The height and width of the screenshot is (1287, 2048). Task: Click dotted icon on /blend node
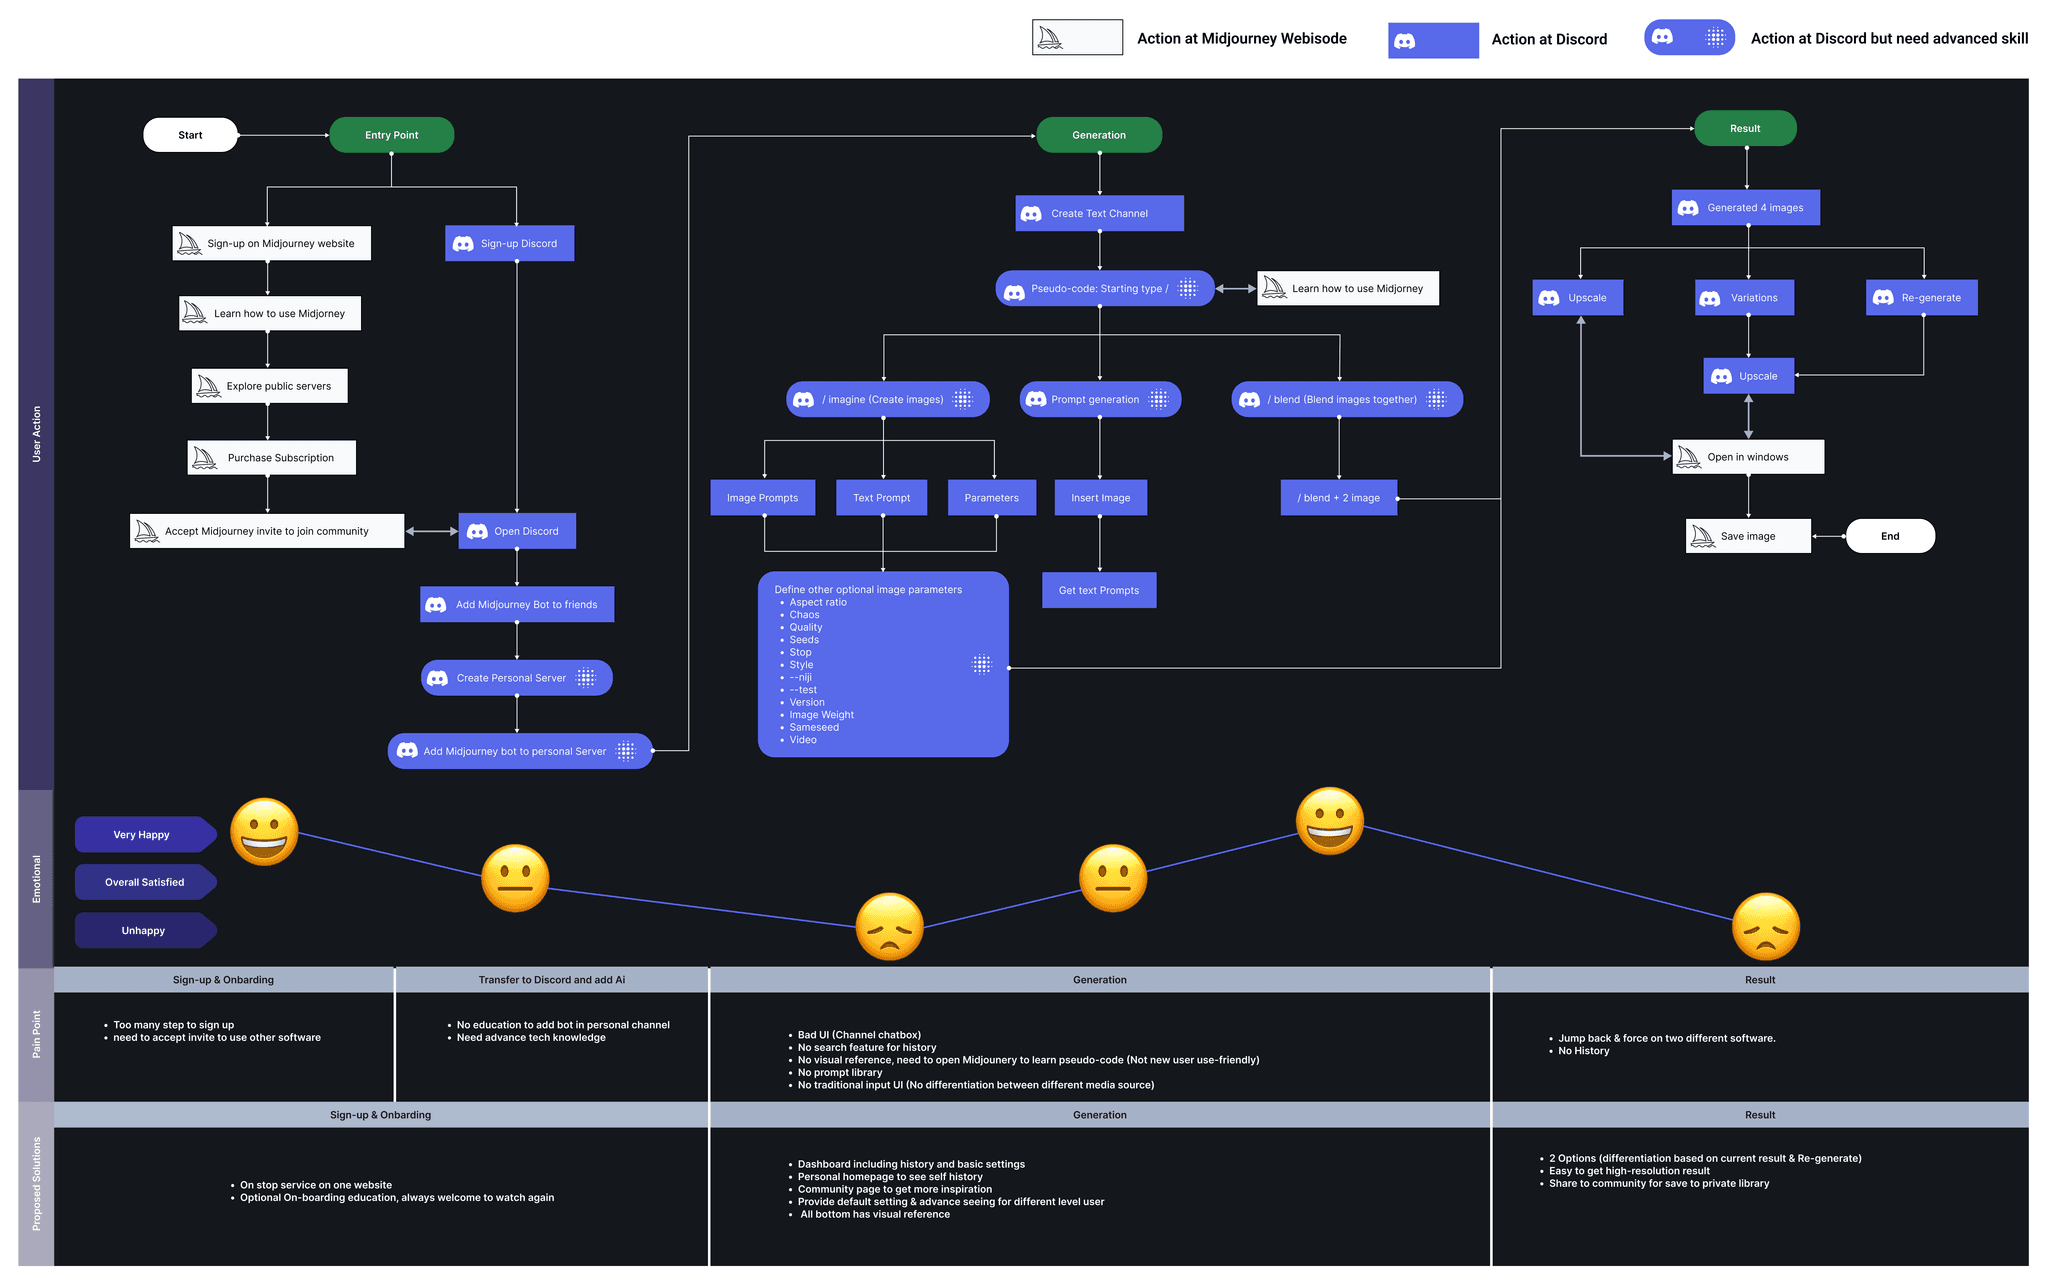(1436, 400)
